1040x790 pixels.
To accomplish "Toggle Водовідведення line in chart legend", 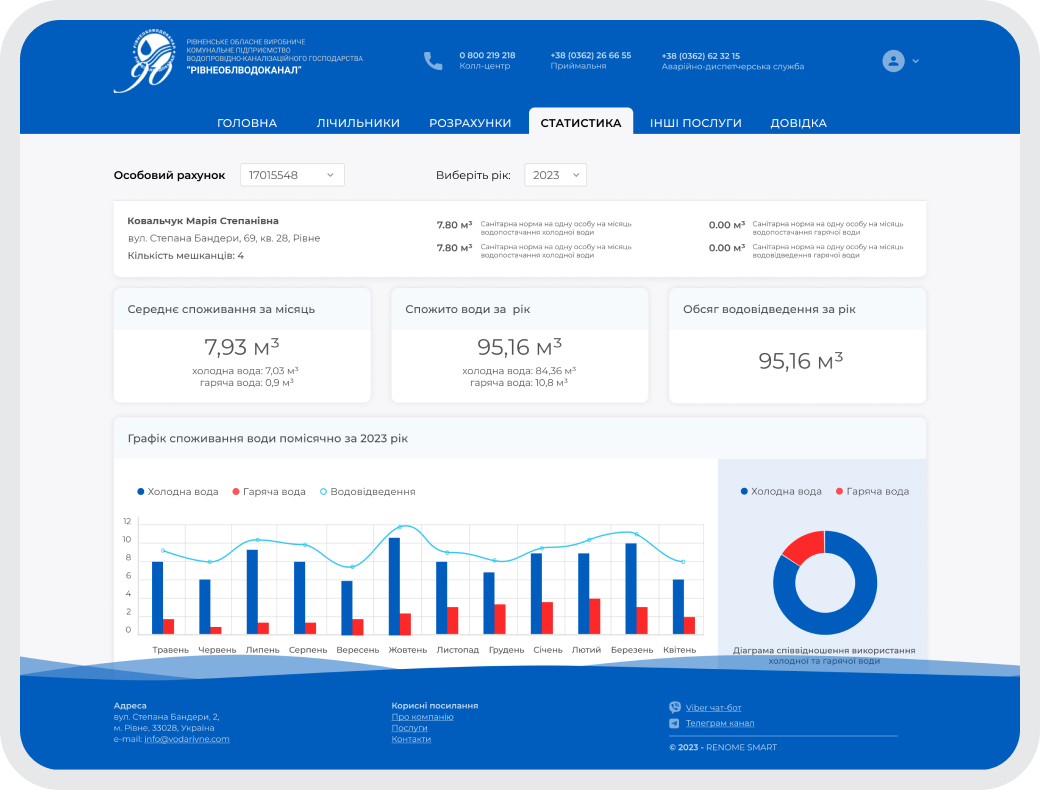I will tap(368, 492).
